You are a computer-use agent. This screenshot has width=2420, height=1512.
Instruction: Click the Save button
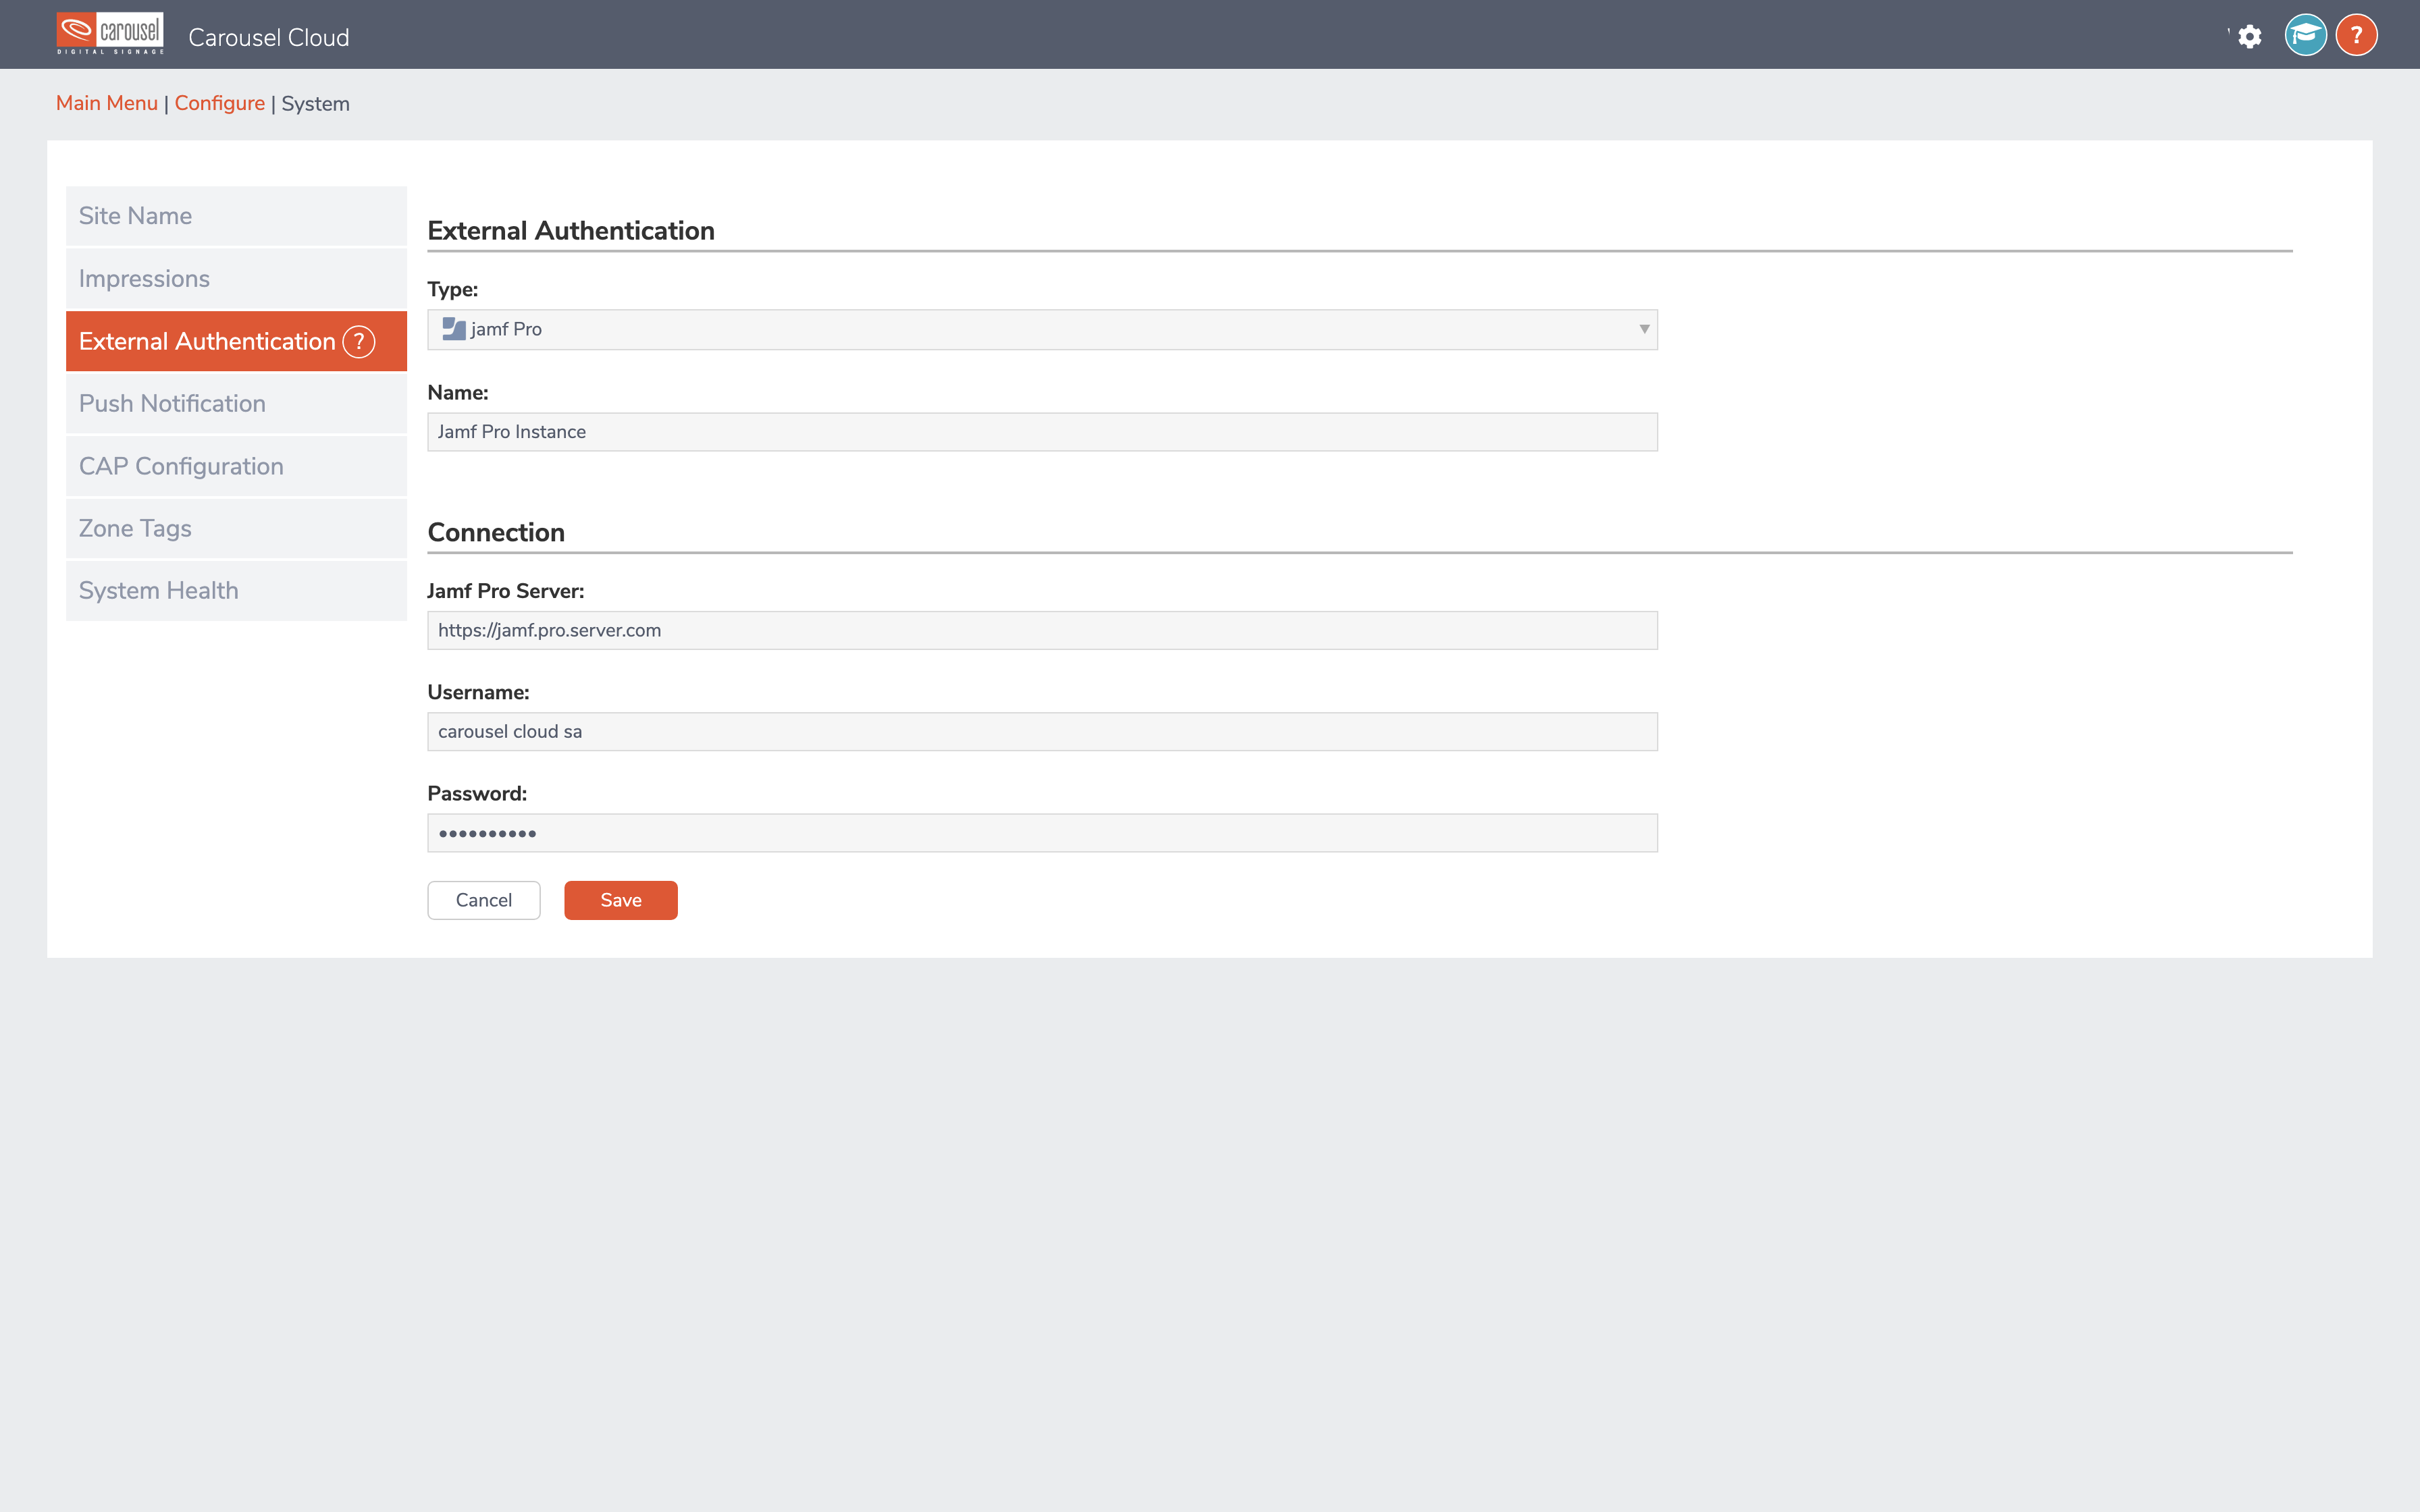point(621,900)
